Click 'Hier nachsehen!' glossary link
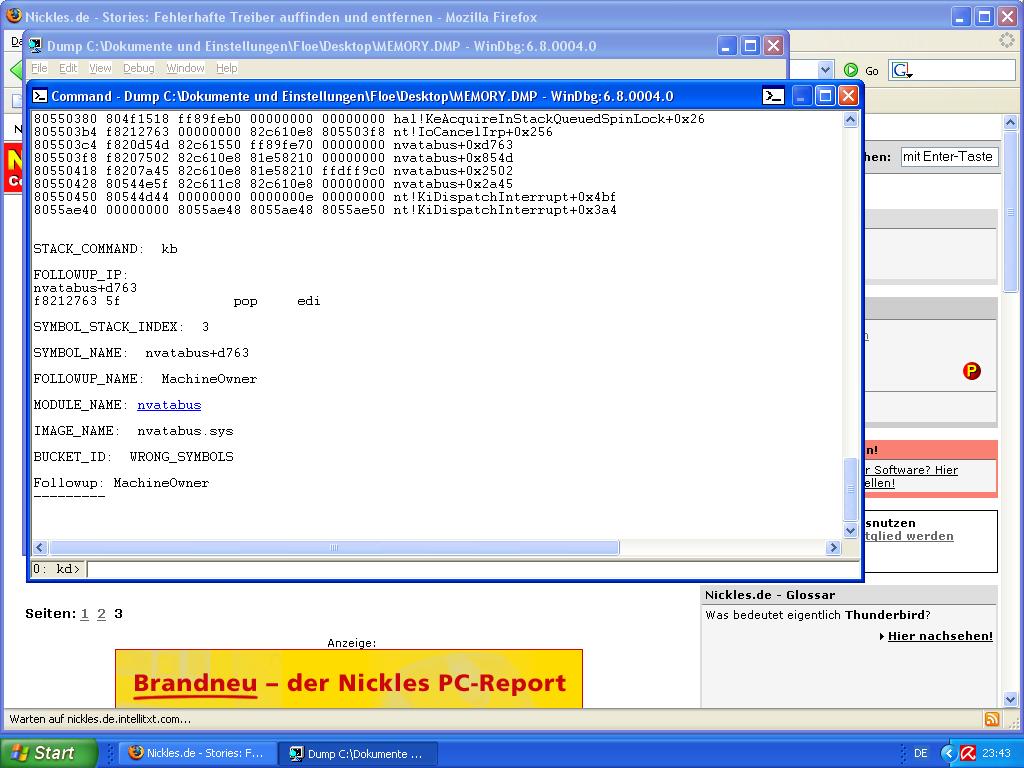The height and width of the screenshot is (768, 1024). 940,636
